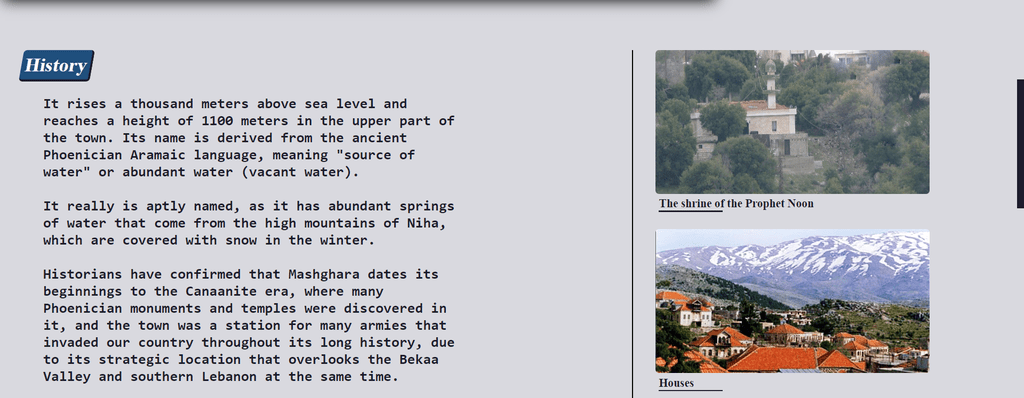Viewport: 1024px width, 398px height.
Task: Click the minaret in the shrine photo
Action: tap(771, 84)
